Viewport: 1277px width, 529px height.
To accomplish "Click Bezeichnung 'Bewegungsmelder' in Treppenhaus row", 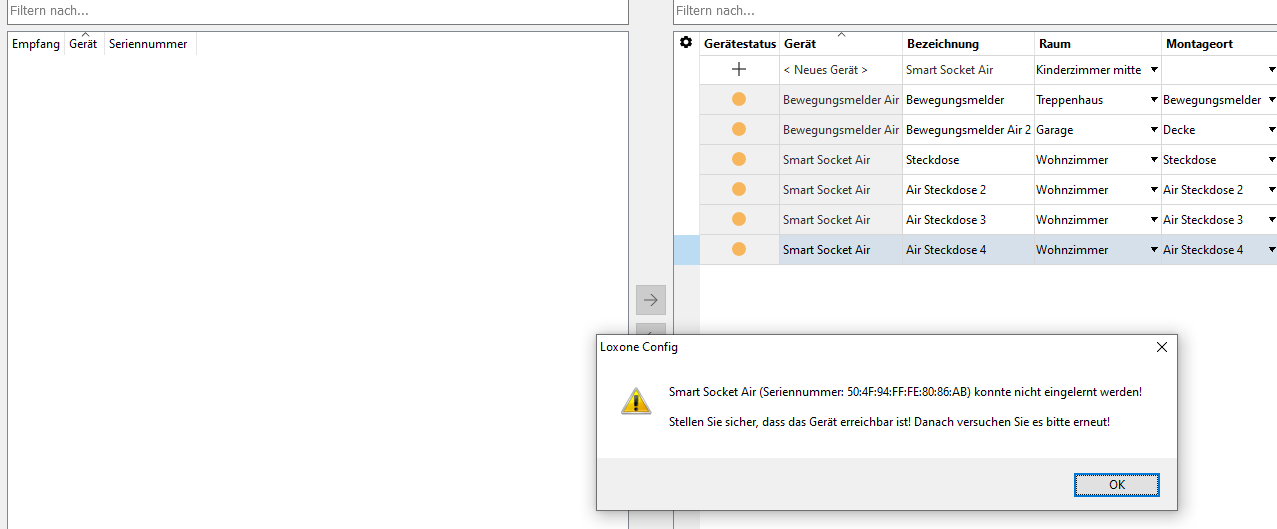I will pyautogui.click(x=968, y=100).
